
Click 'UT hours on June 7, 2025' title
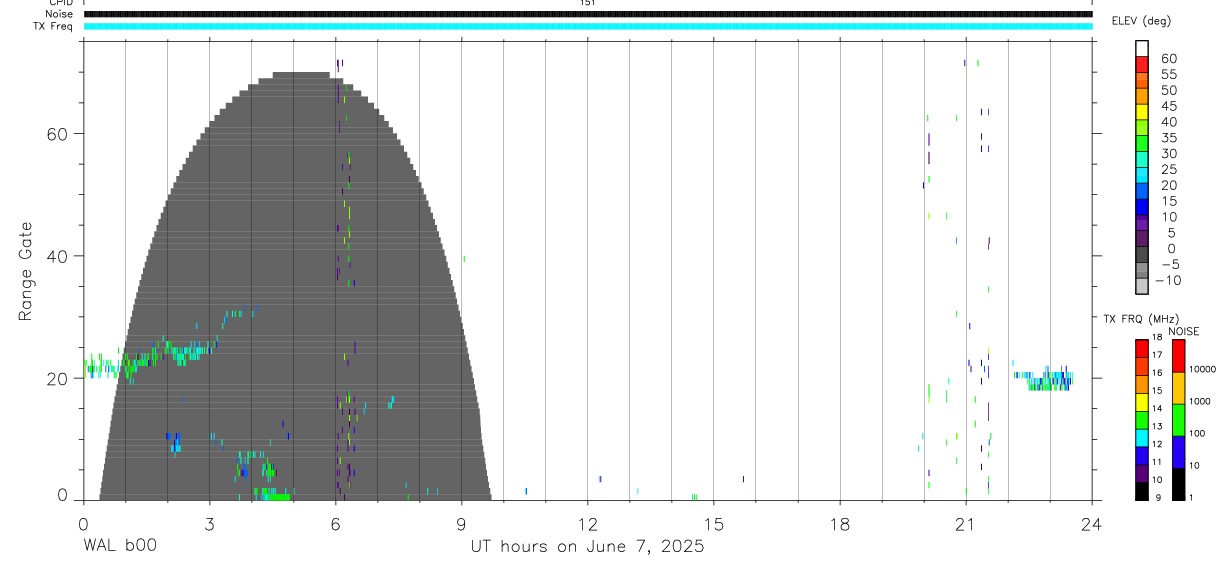[x=588, y=547]
